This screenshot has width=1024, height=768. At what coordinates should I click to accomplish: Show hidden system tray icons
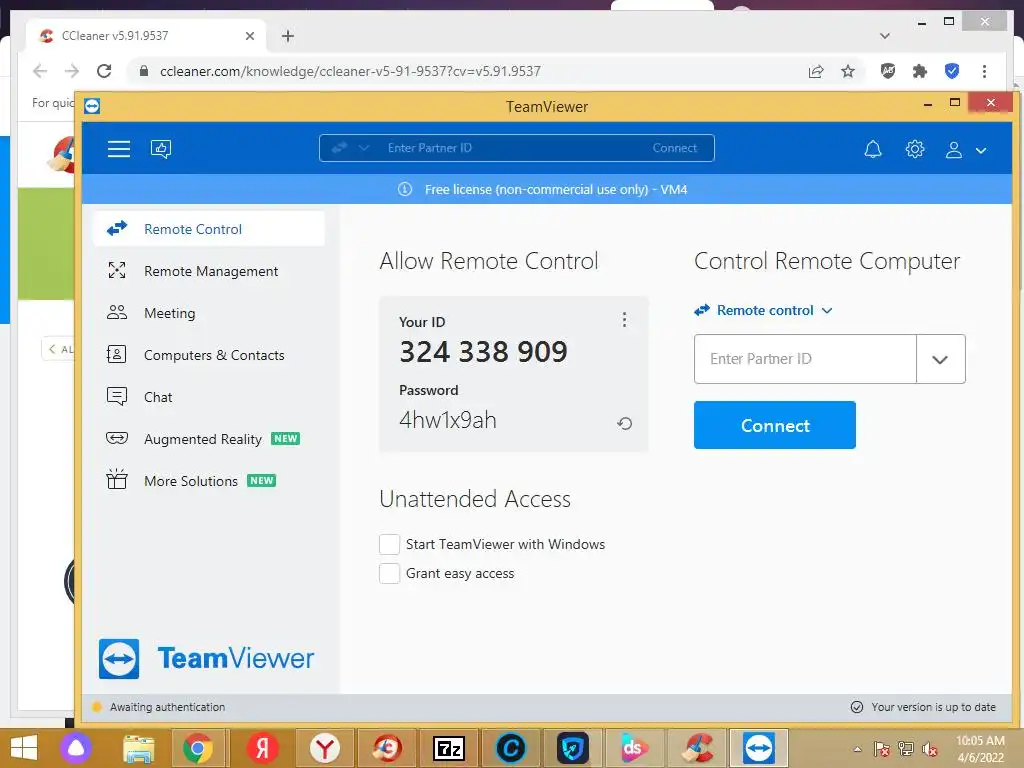[x=857, y=749]
